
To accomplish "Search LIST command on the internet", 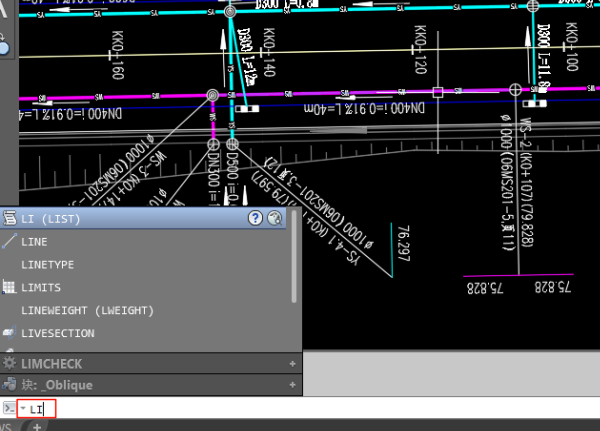I will pos(275,218).
